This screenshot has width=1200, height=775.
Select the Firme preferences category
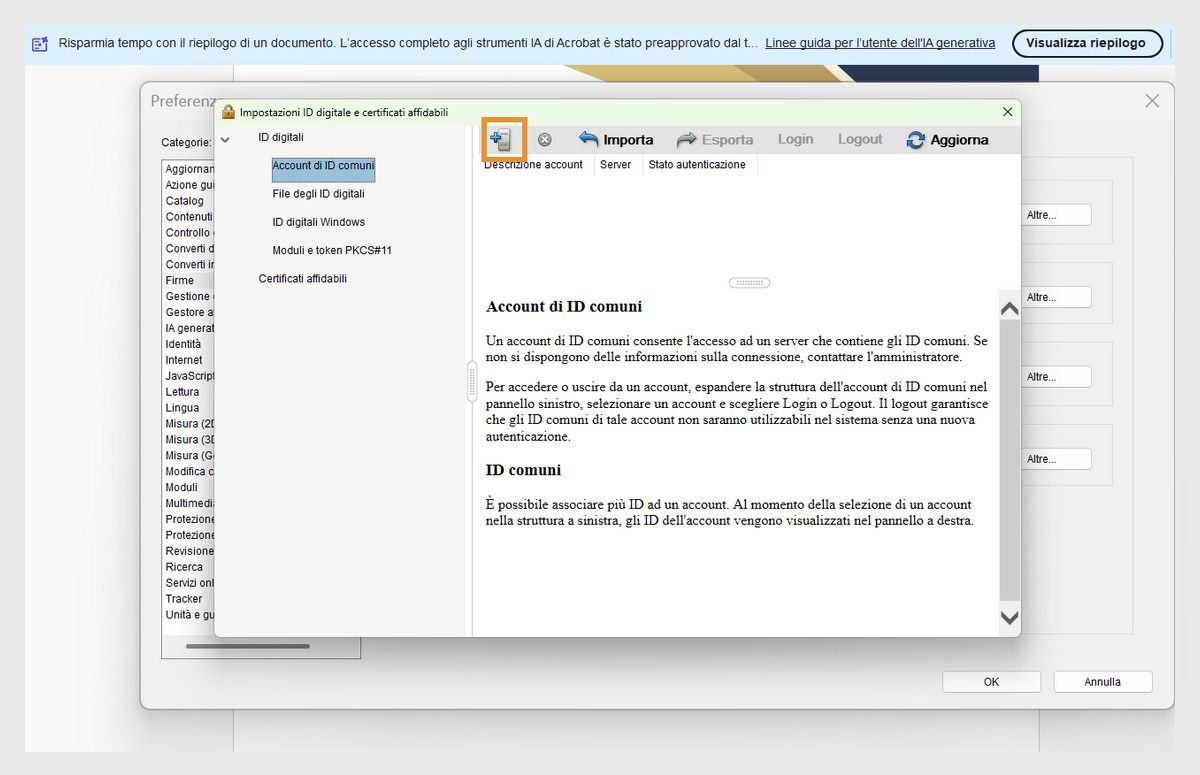(182, 280)
